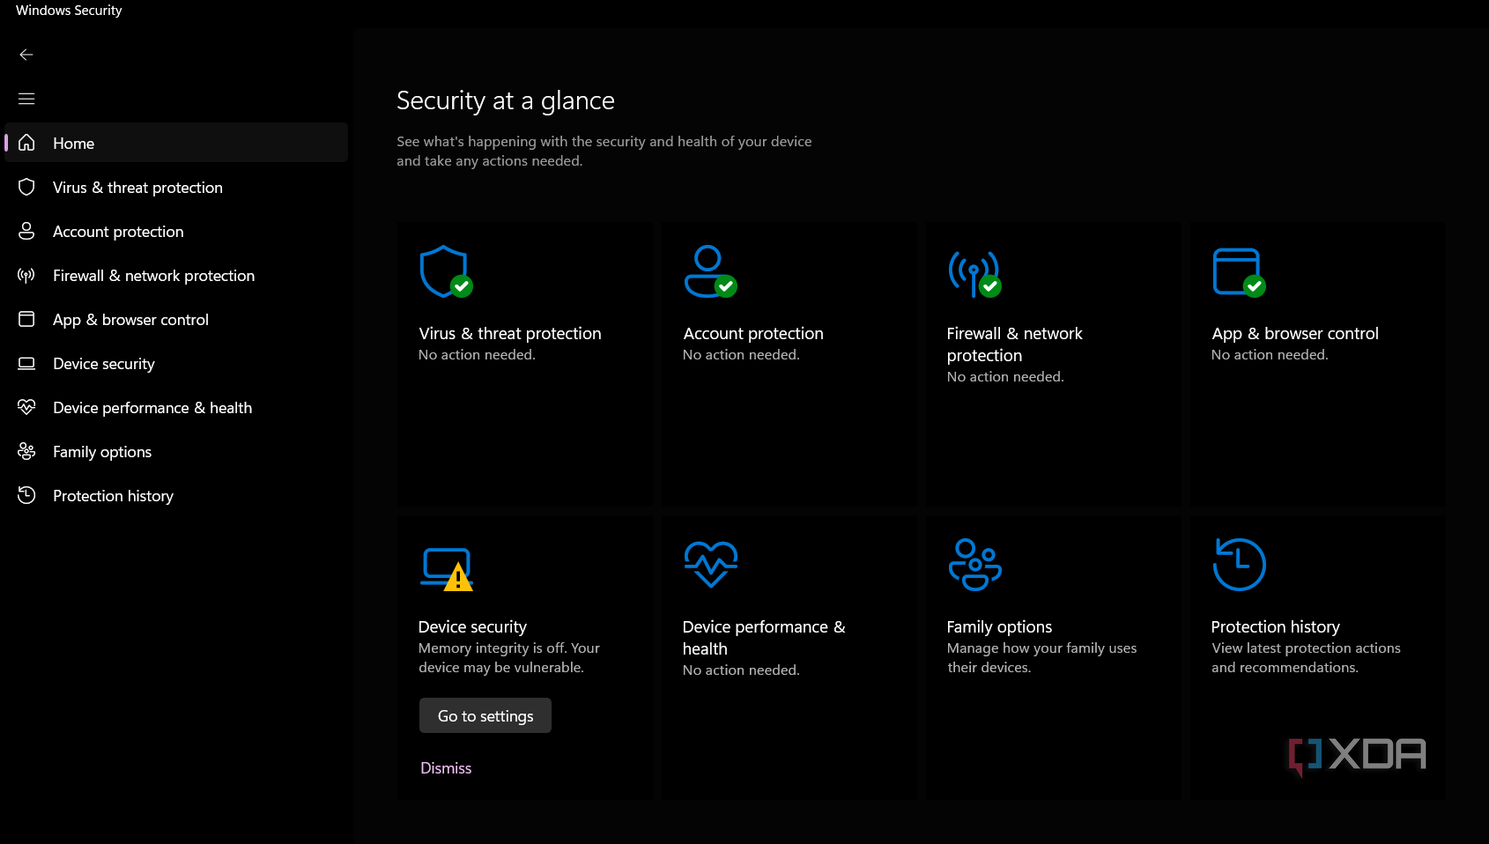Open the Family options people tile icon
The height and width of the screenshot is (844, 1489).
pyautogui.click(x=975, y=564)
